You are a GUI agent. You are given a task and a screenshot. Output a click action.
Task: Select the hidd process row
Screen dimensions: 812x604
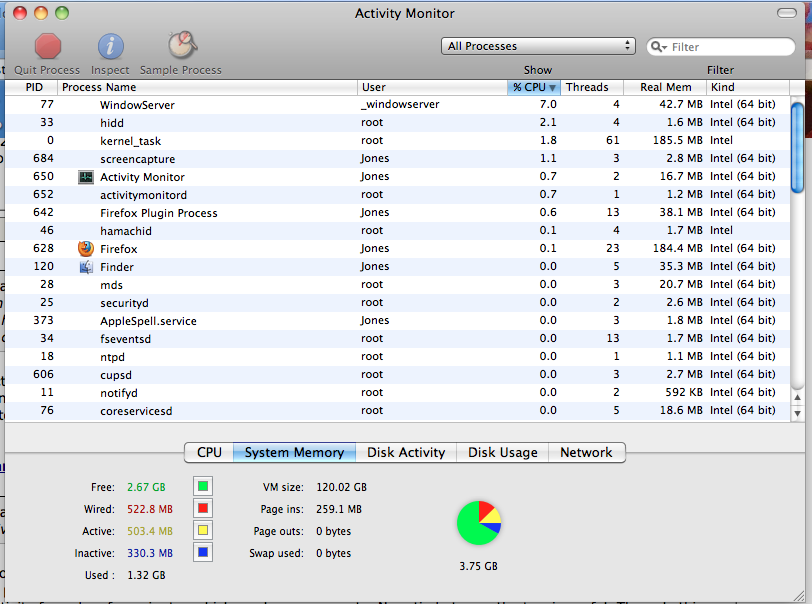(397, 123)
